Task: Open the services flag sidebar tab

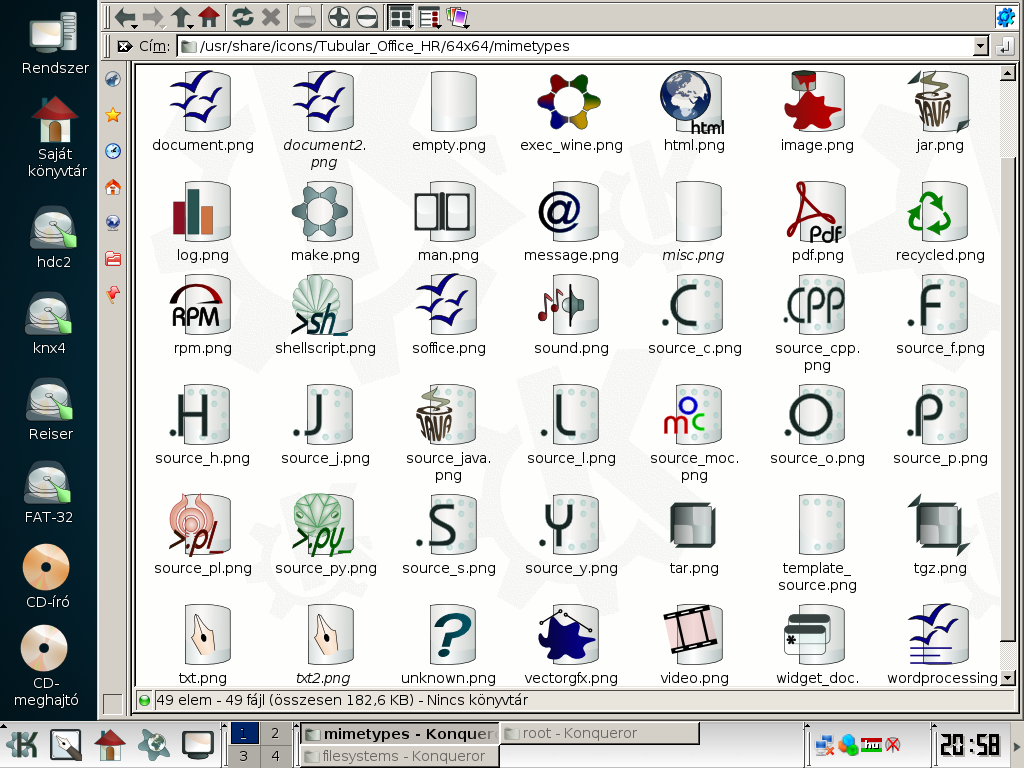Action: pyautogui.click(x=113, y=295)
